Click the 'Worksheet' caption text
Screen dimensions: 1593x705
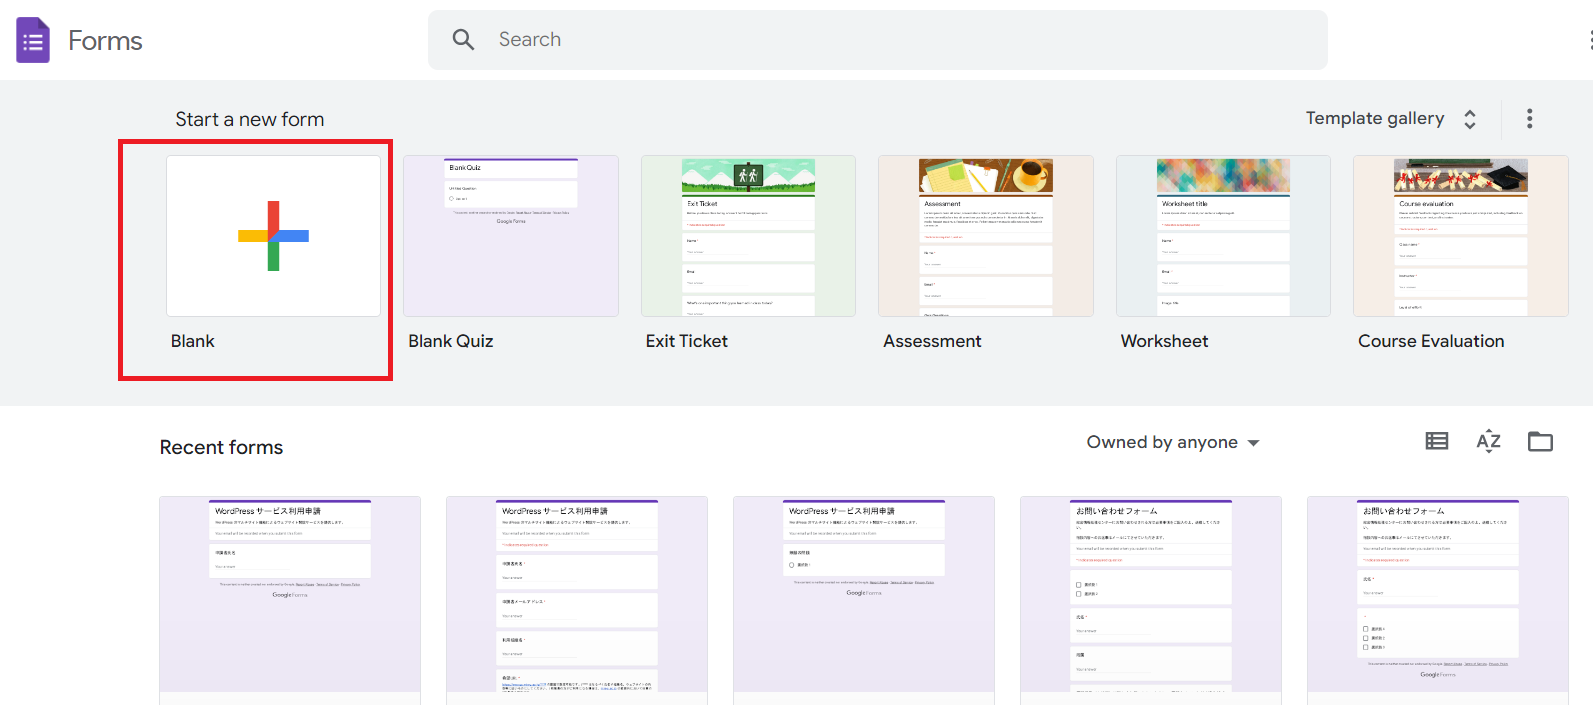pyautogui.click(x=1164, y=341)
